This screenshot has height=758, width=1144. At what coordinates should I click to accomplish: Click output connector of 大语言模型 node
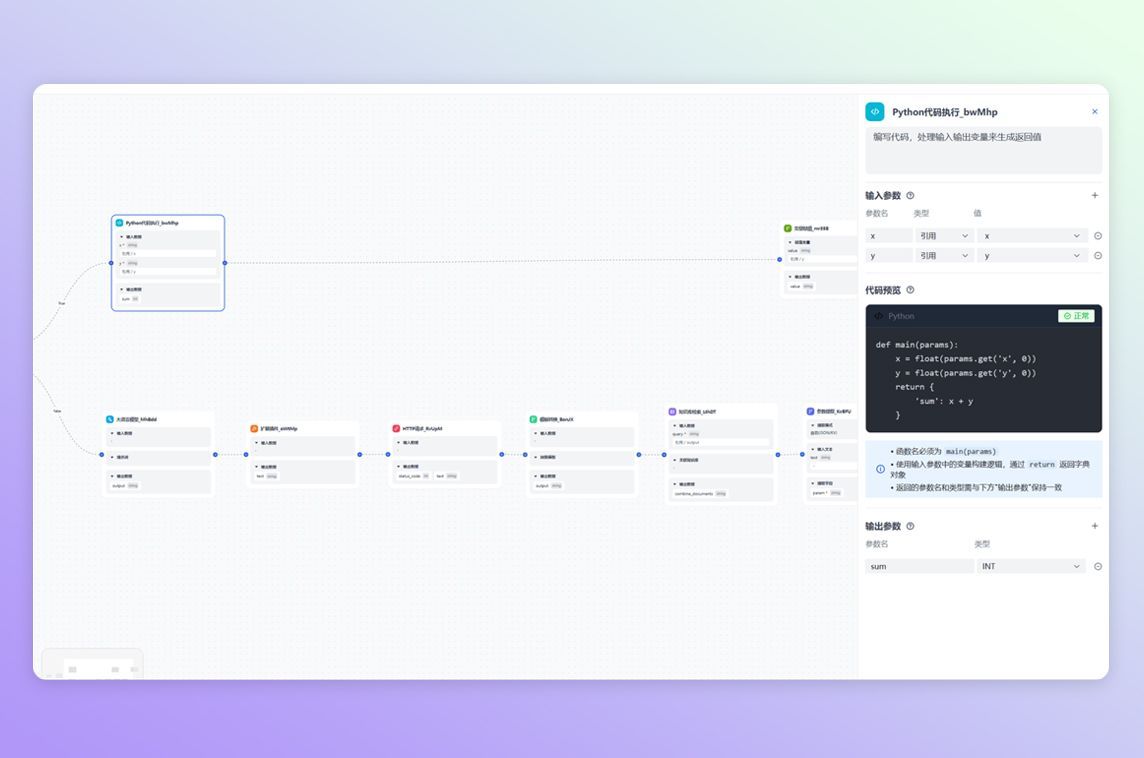pyautogui.click(x=215, y=455)
